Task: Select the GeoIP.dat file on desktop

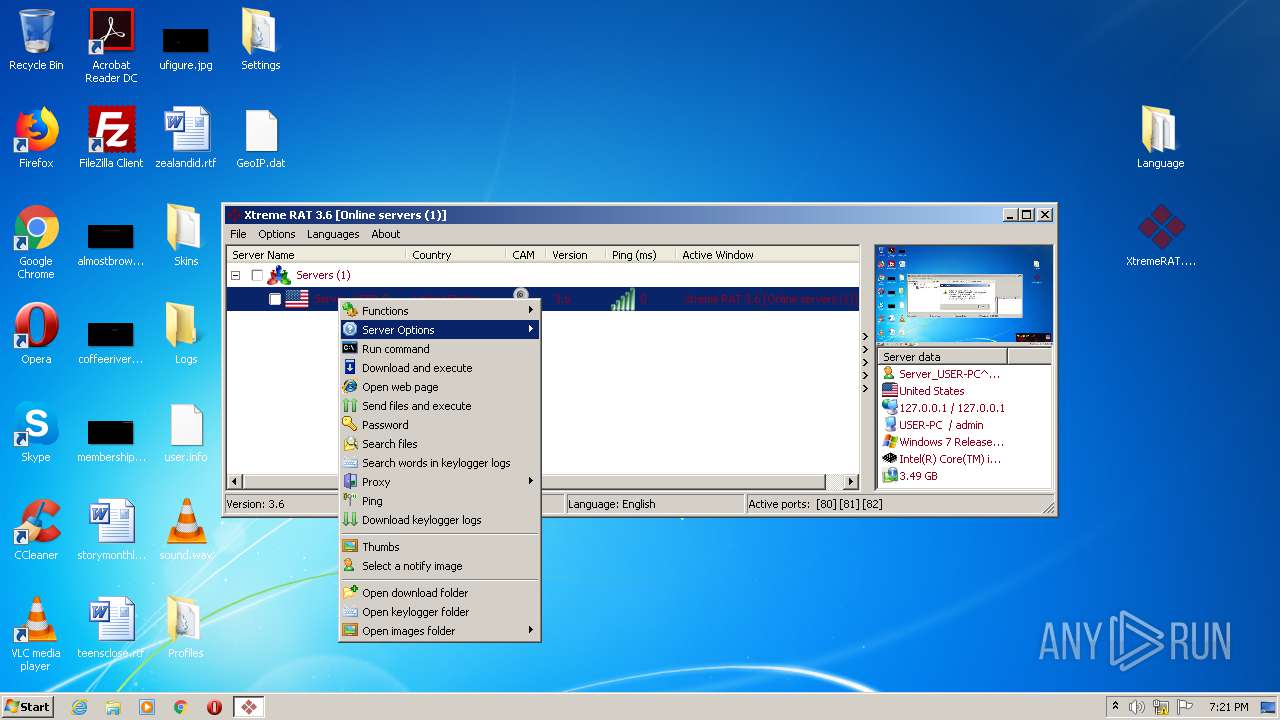Action: coord(260,138)
